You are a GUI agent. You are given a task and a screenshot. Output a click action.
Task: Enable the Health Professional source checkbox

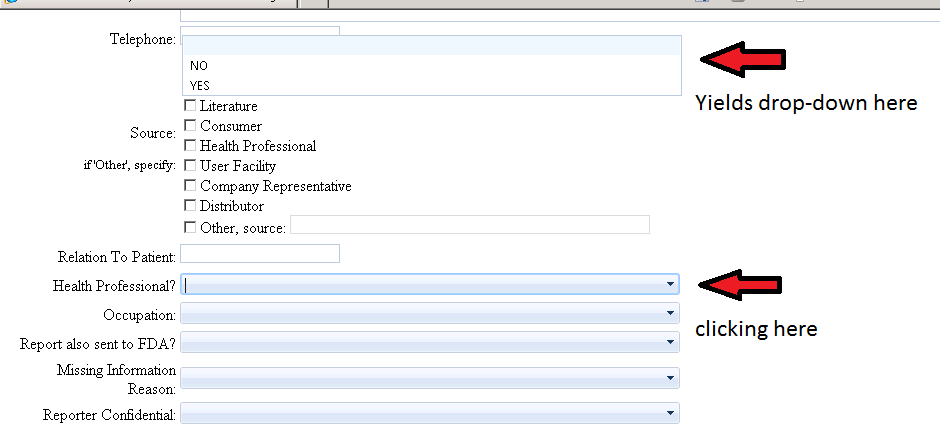pos(190,146)
